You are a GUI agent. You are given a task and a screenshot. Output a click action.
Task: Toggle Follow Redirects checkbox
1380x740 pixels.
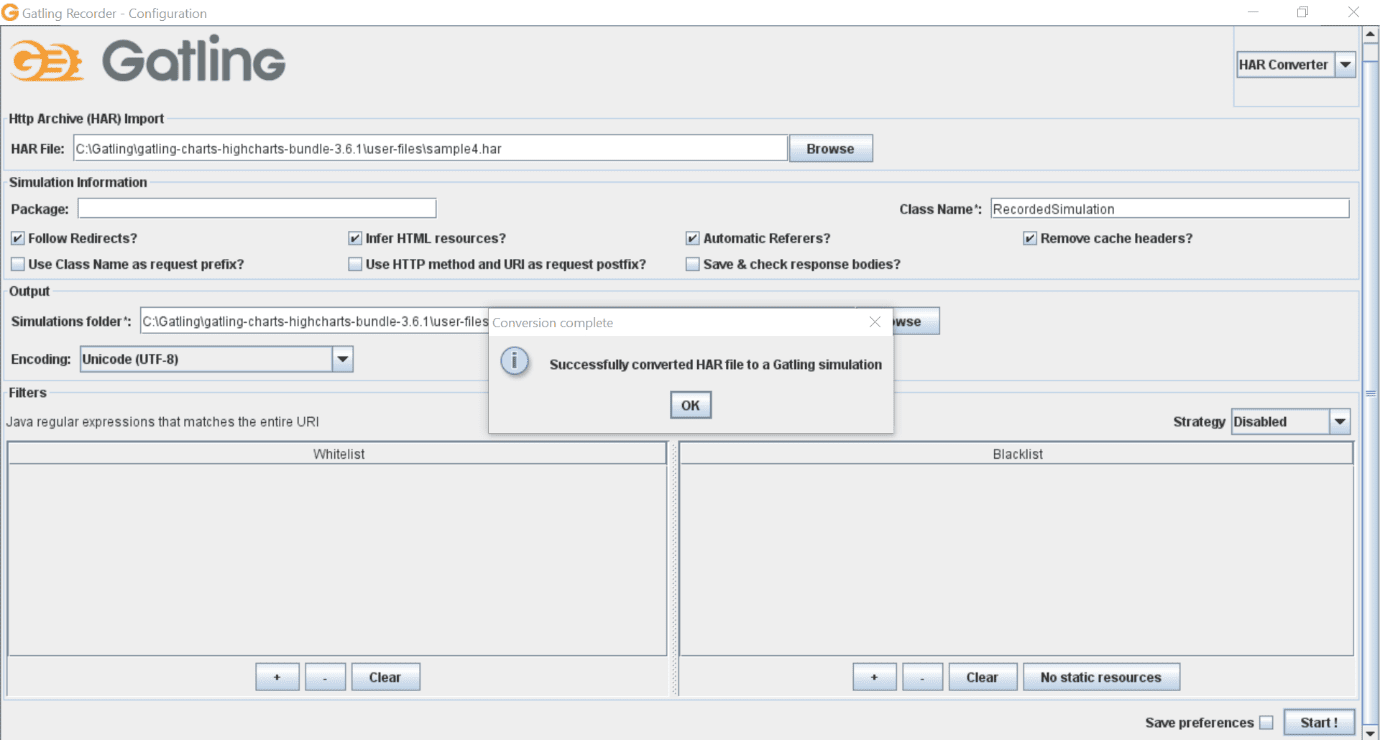pos(18,239)
